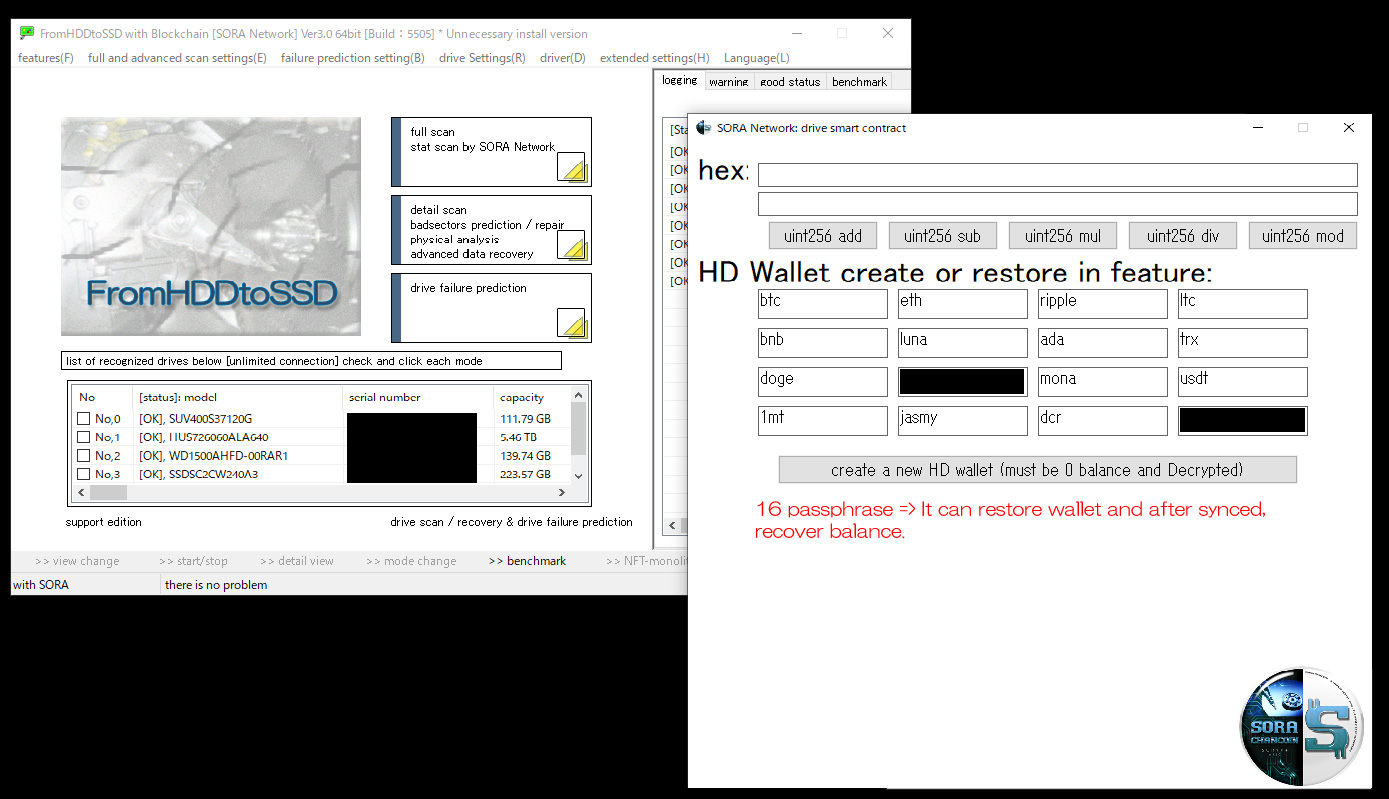Image resolution: width=1389 pixels, height=799 pixels.
Task: Click drive list horizontal scroll left arrow
Action: [x=82, y=493]
